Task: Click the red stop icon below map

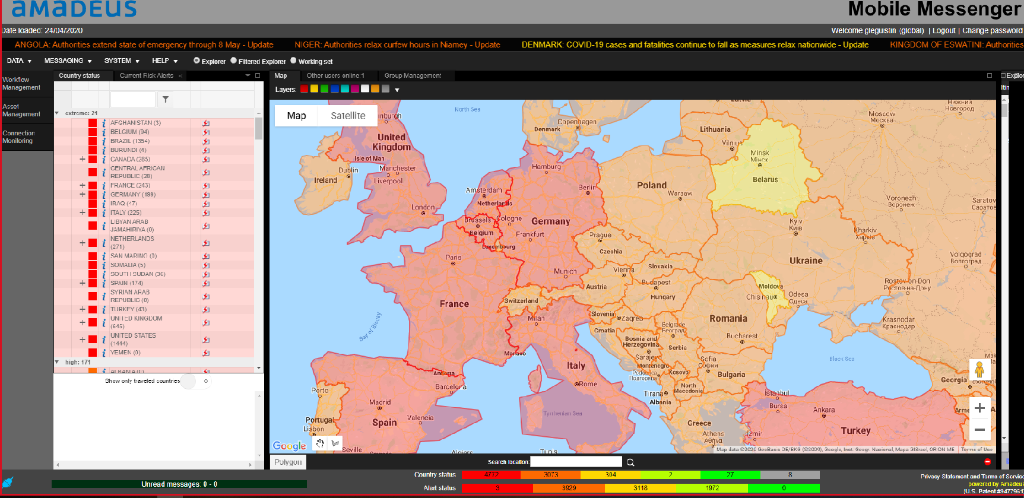Action: (988, 462)
